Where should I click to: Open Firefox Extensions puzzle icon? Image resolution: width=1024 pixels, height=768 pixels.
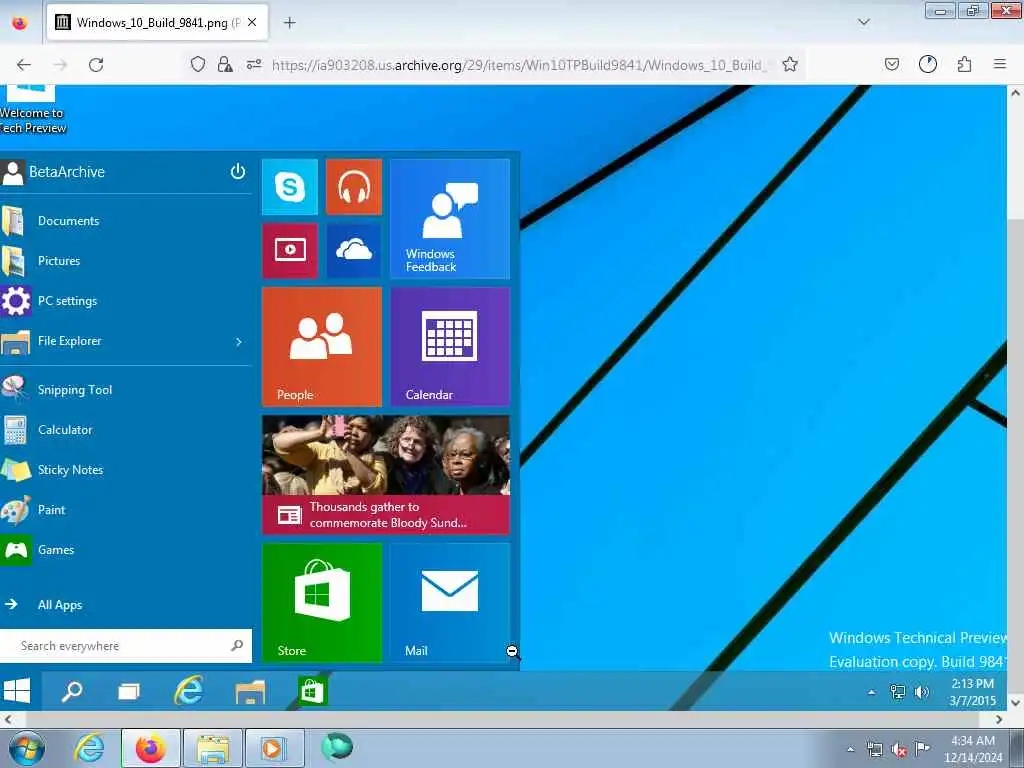point(965,64)
